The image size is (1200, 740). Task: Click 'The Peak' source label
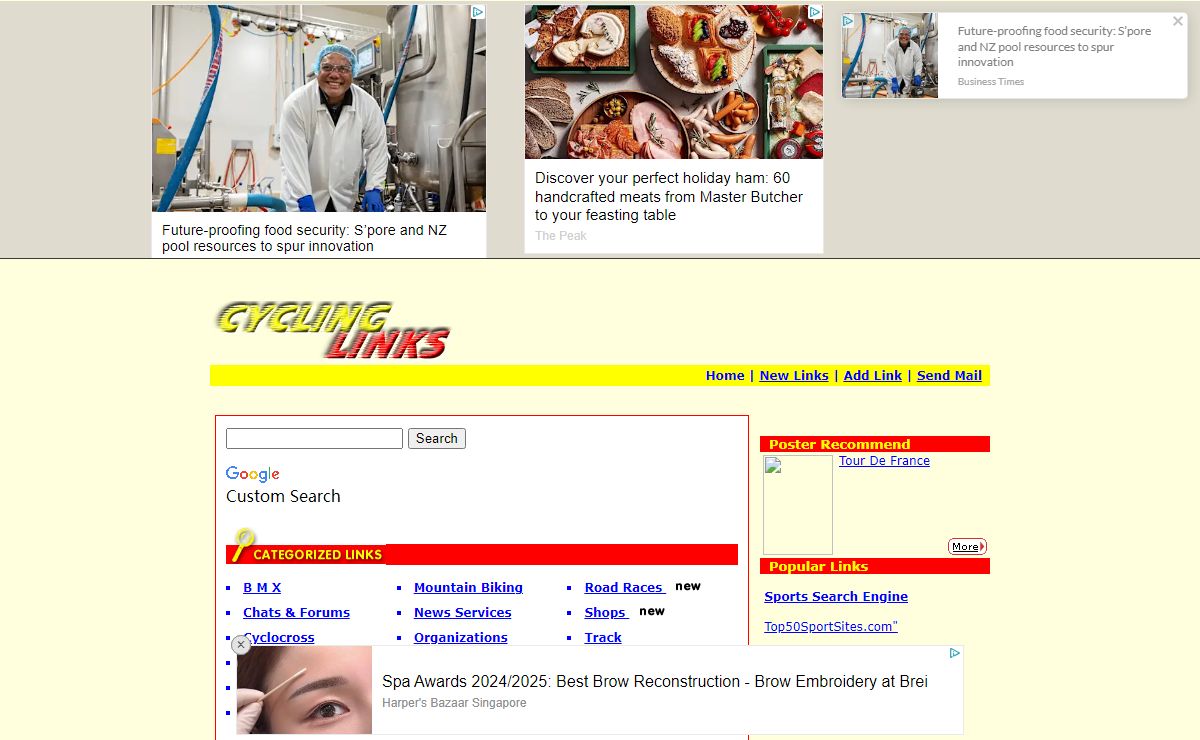(561, 236)
